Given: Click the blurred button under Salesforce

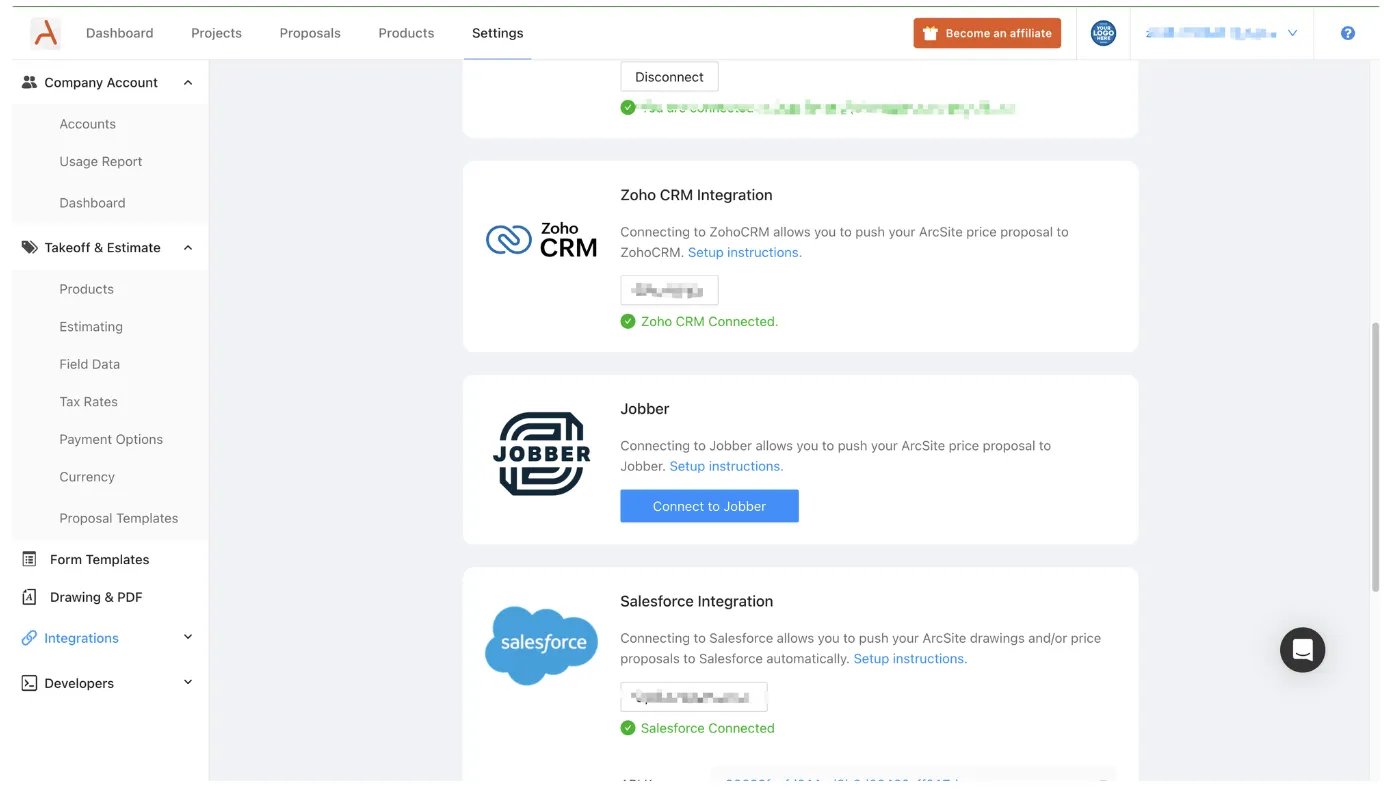Looking at the screenshot, I should pyautogui.click(x=694, y=697).
